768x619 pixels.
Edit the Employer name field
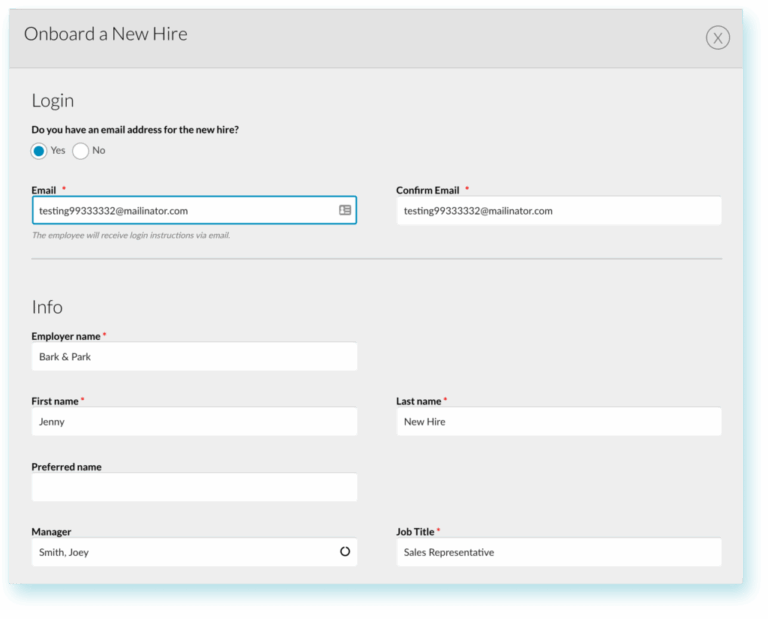[x=194, y=357]
